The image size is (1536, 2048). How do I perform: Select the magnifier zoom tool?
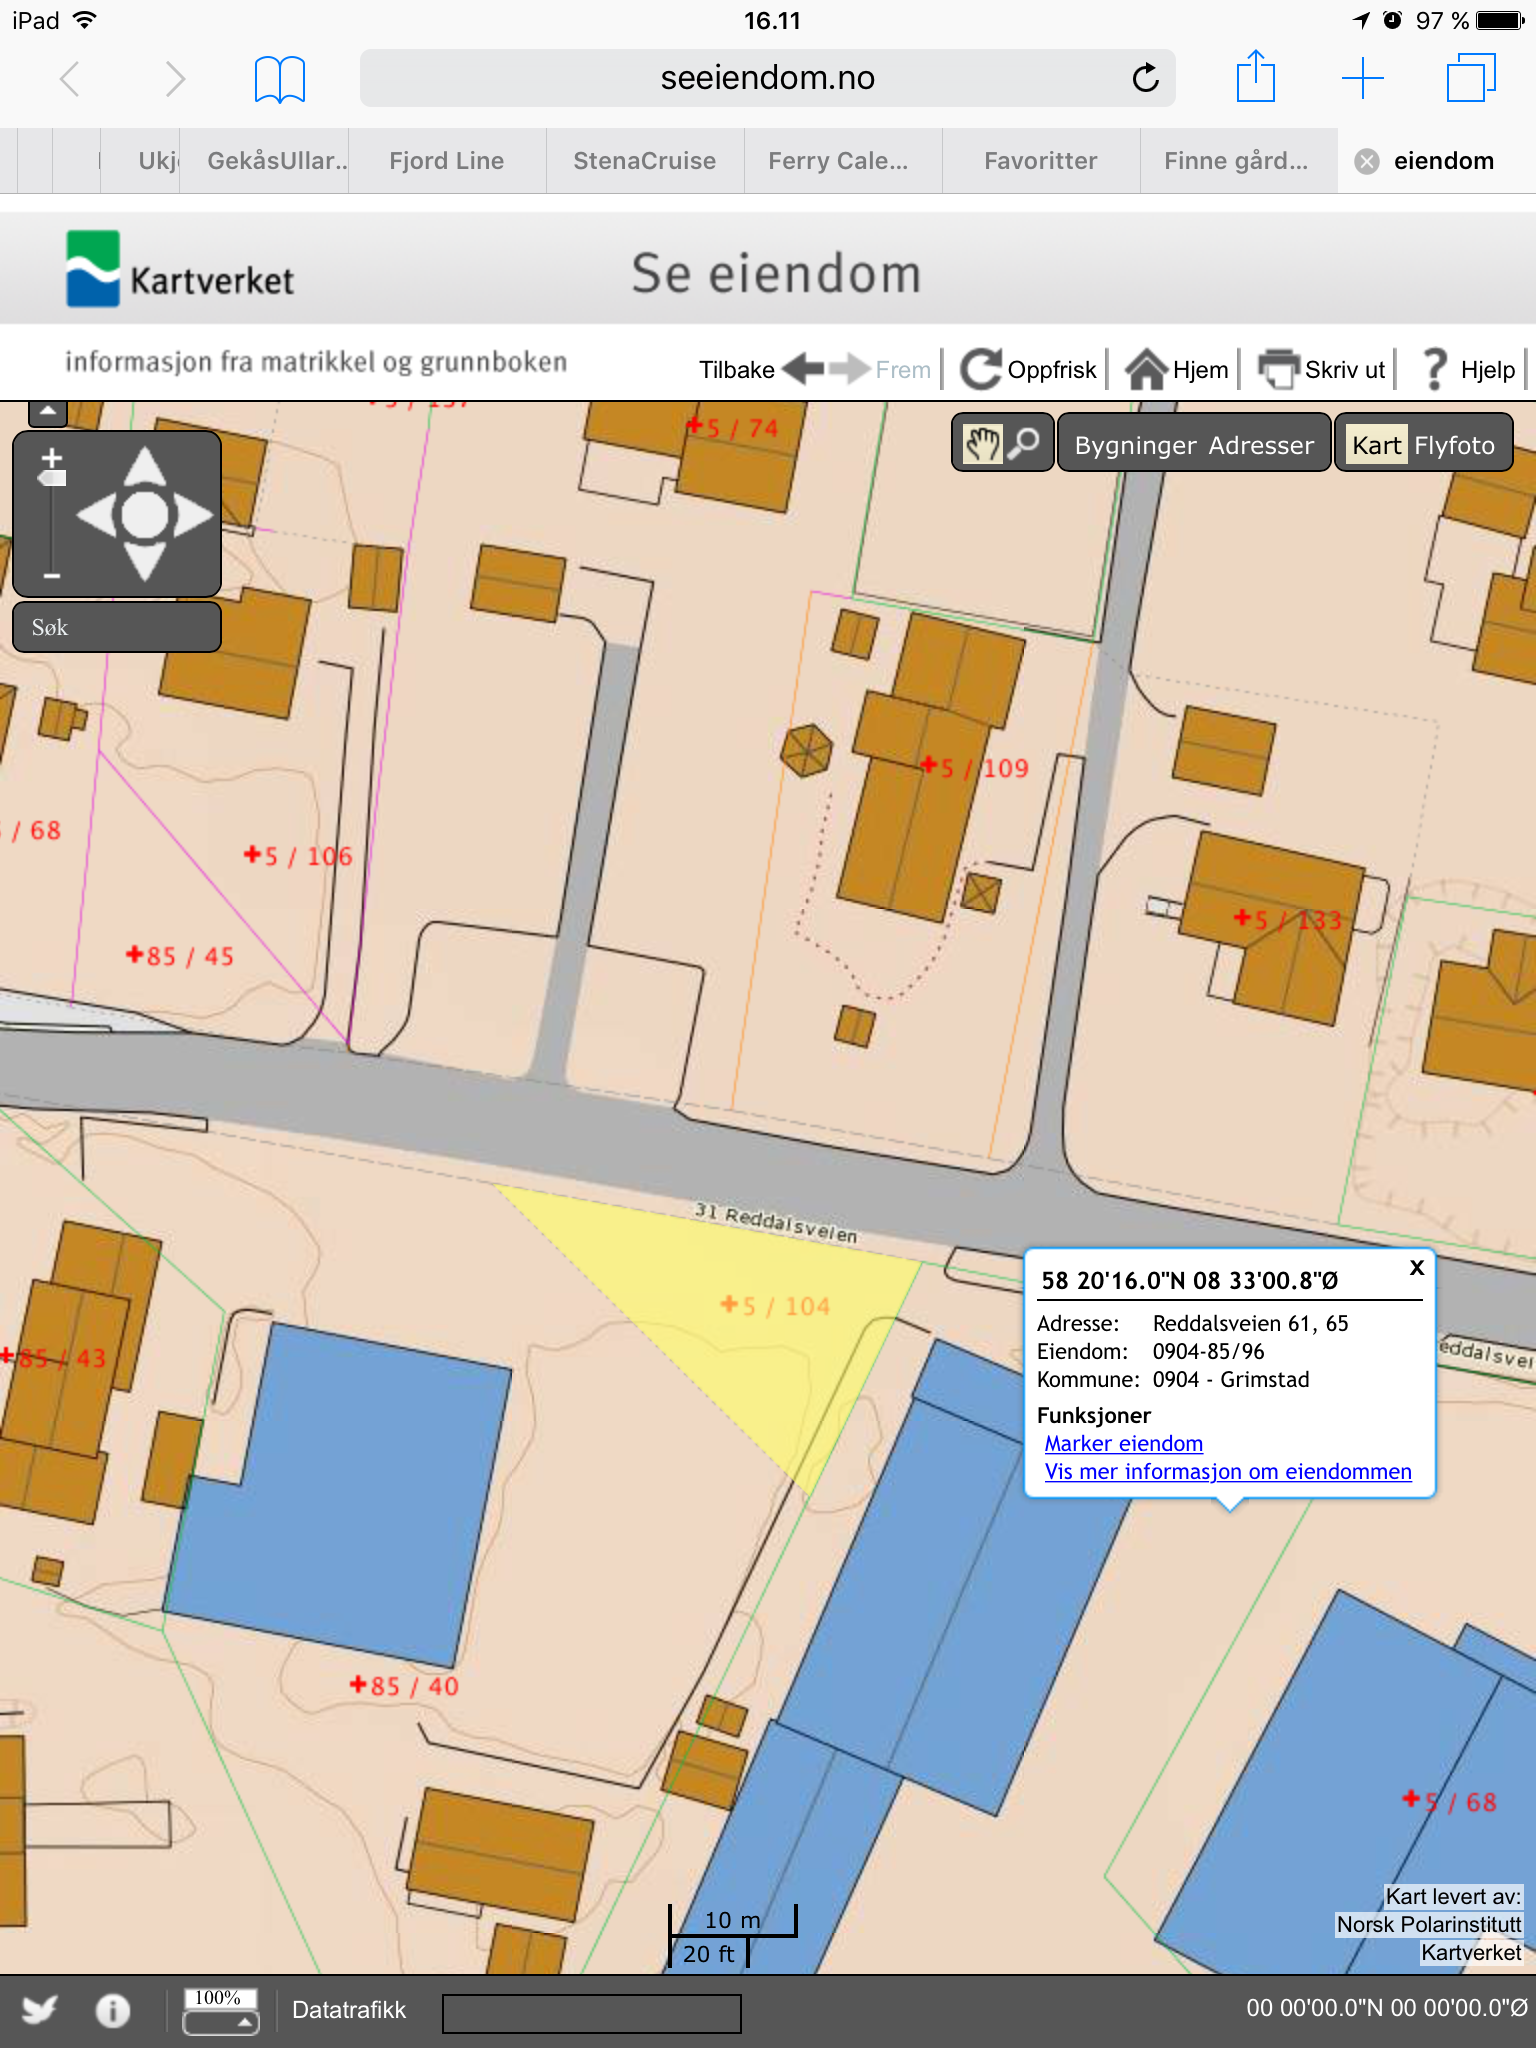(1025, 443)
